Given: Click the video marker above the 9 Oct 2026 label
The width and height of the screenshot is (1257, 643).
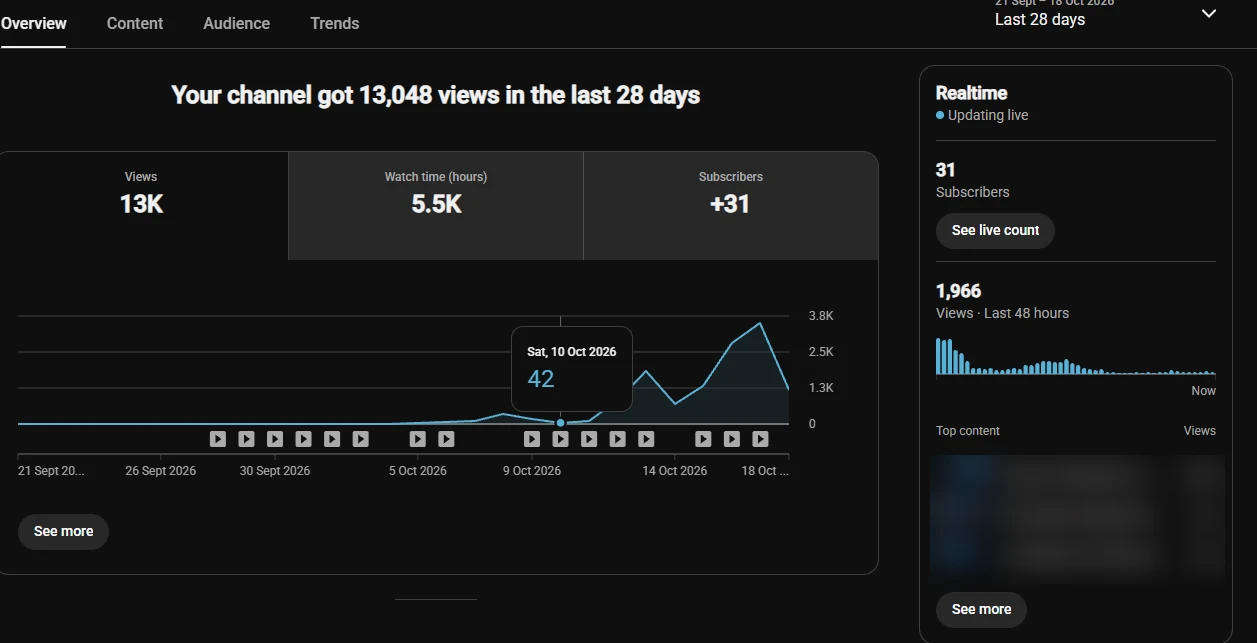Looking at the screenshot, I should pyautogui.click(x=532, y=438).
